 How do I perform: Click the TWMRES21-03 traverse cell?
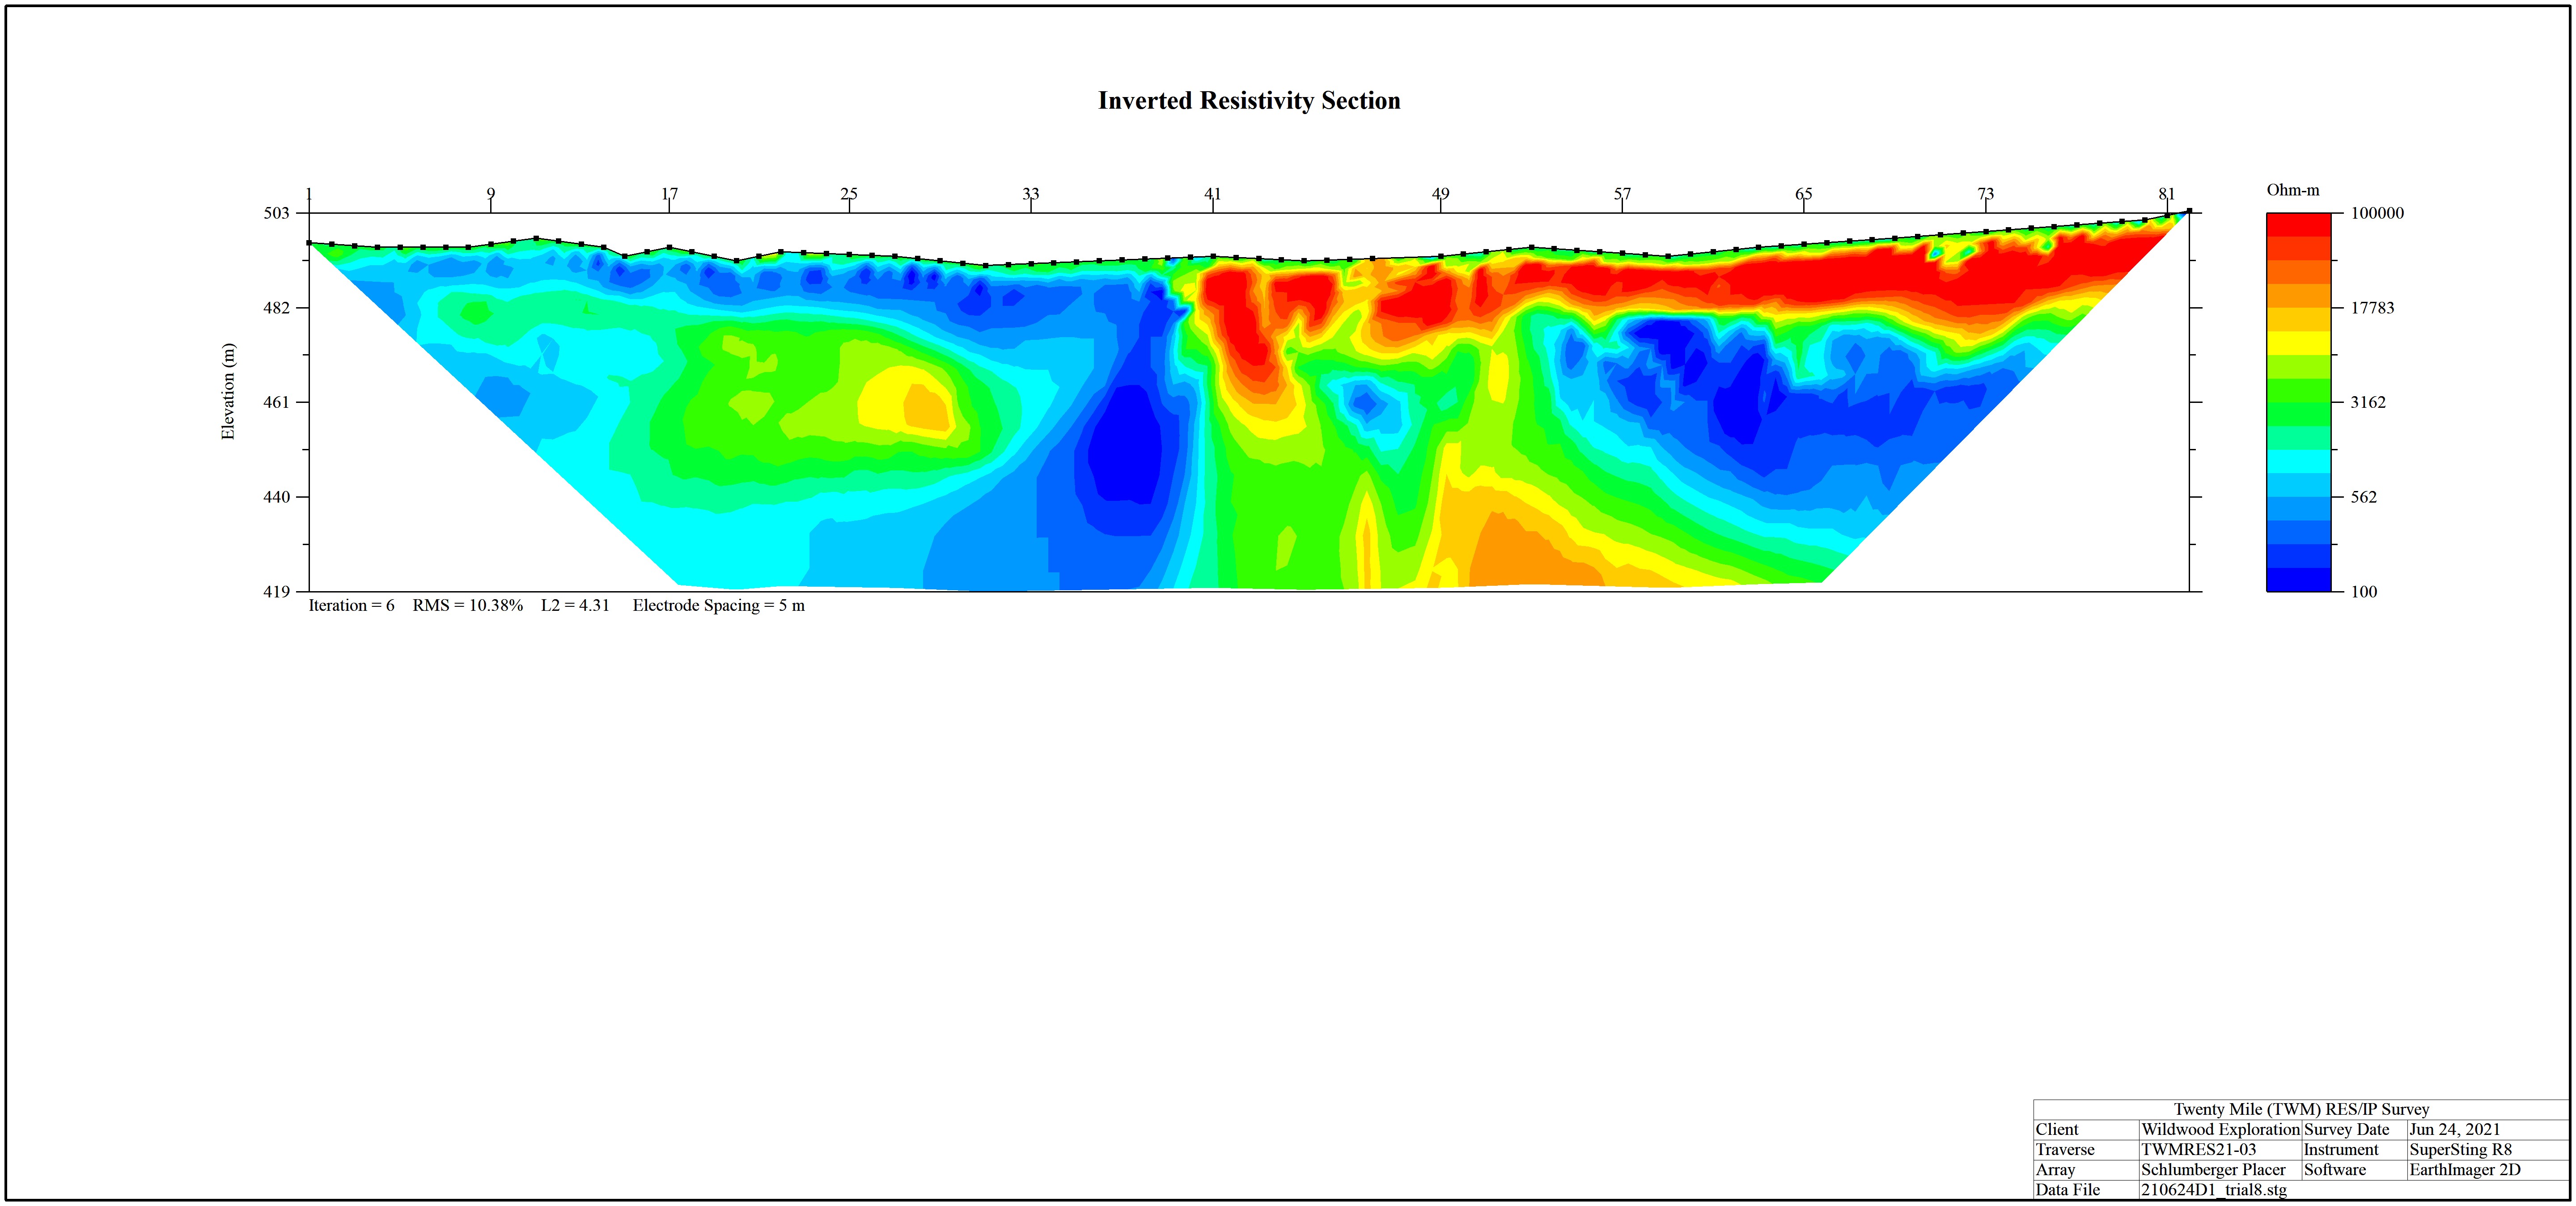point(2198,1150)
